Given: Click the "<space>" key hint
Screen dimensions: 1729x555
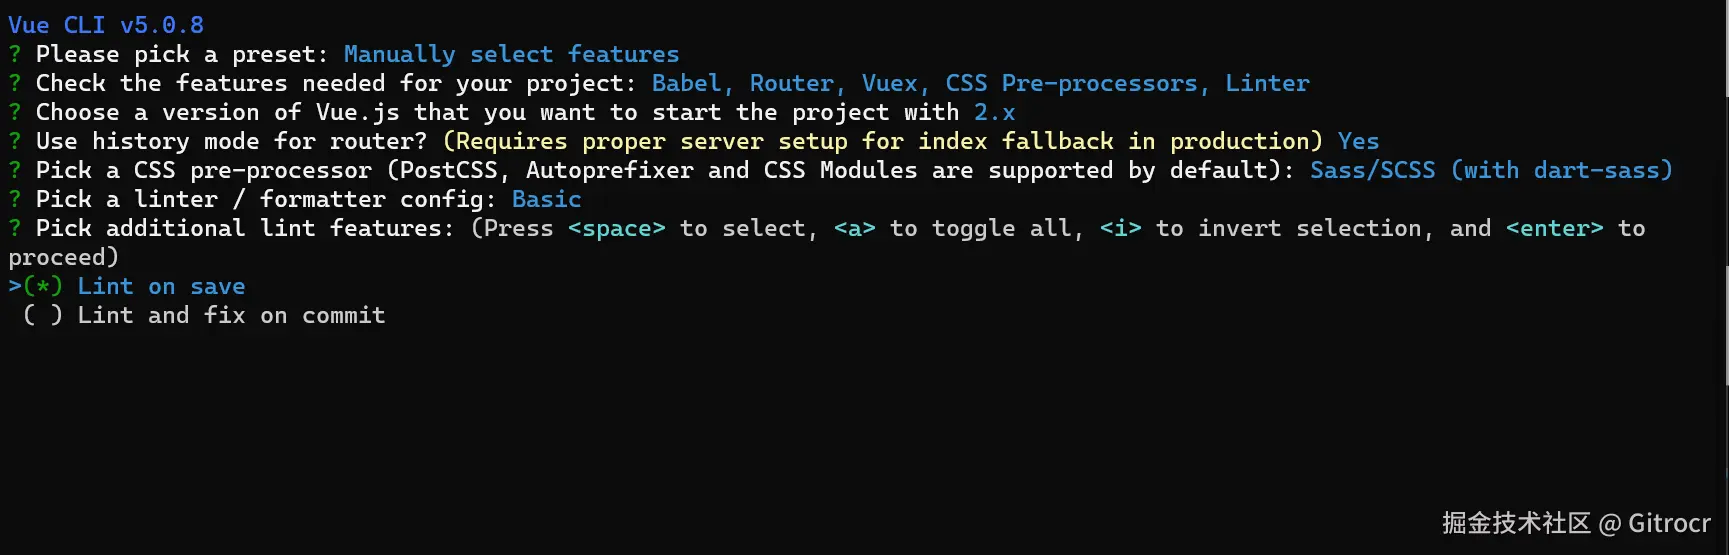Looking at the screenshot, I should [616, 228].
